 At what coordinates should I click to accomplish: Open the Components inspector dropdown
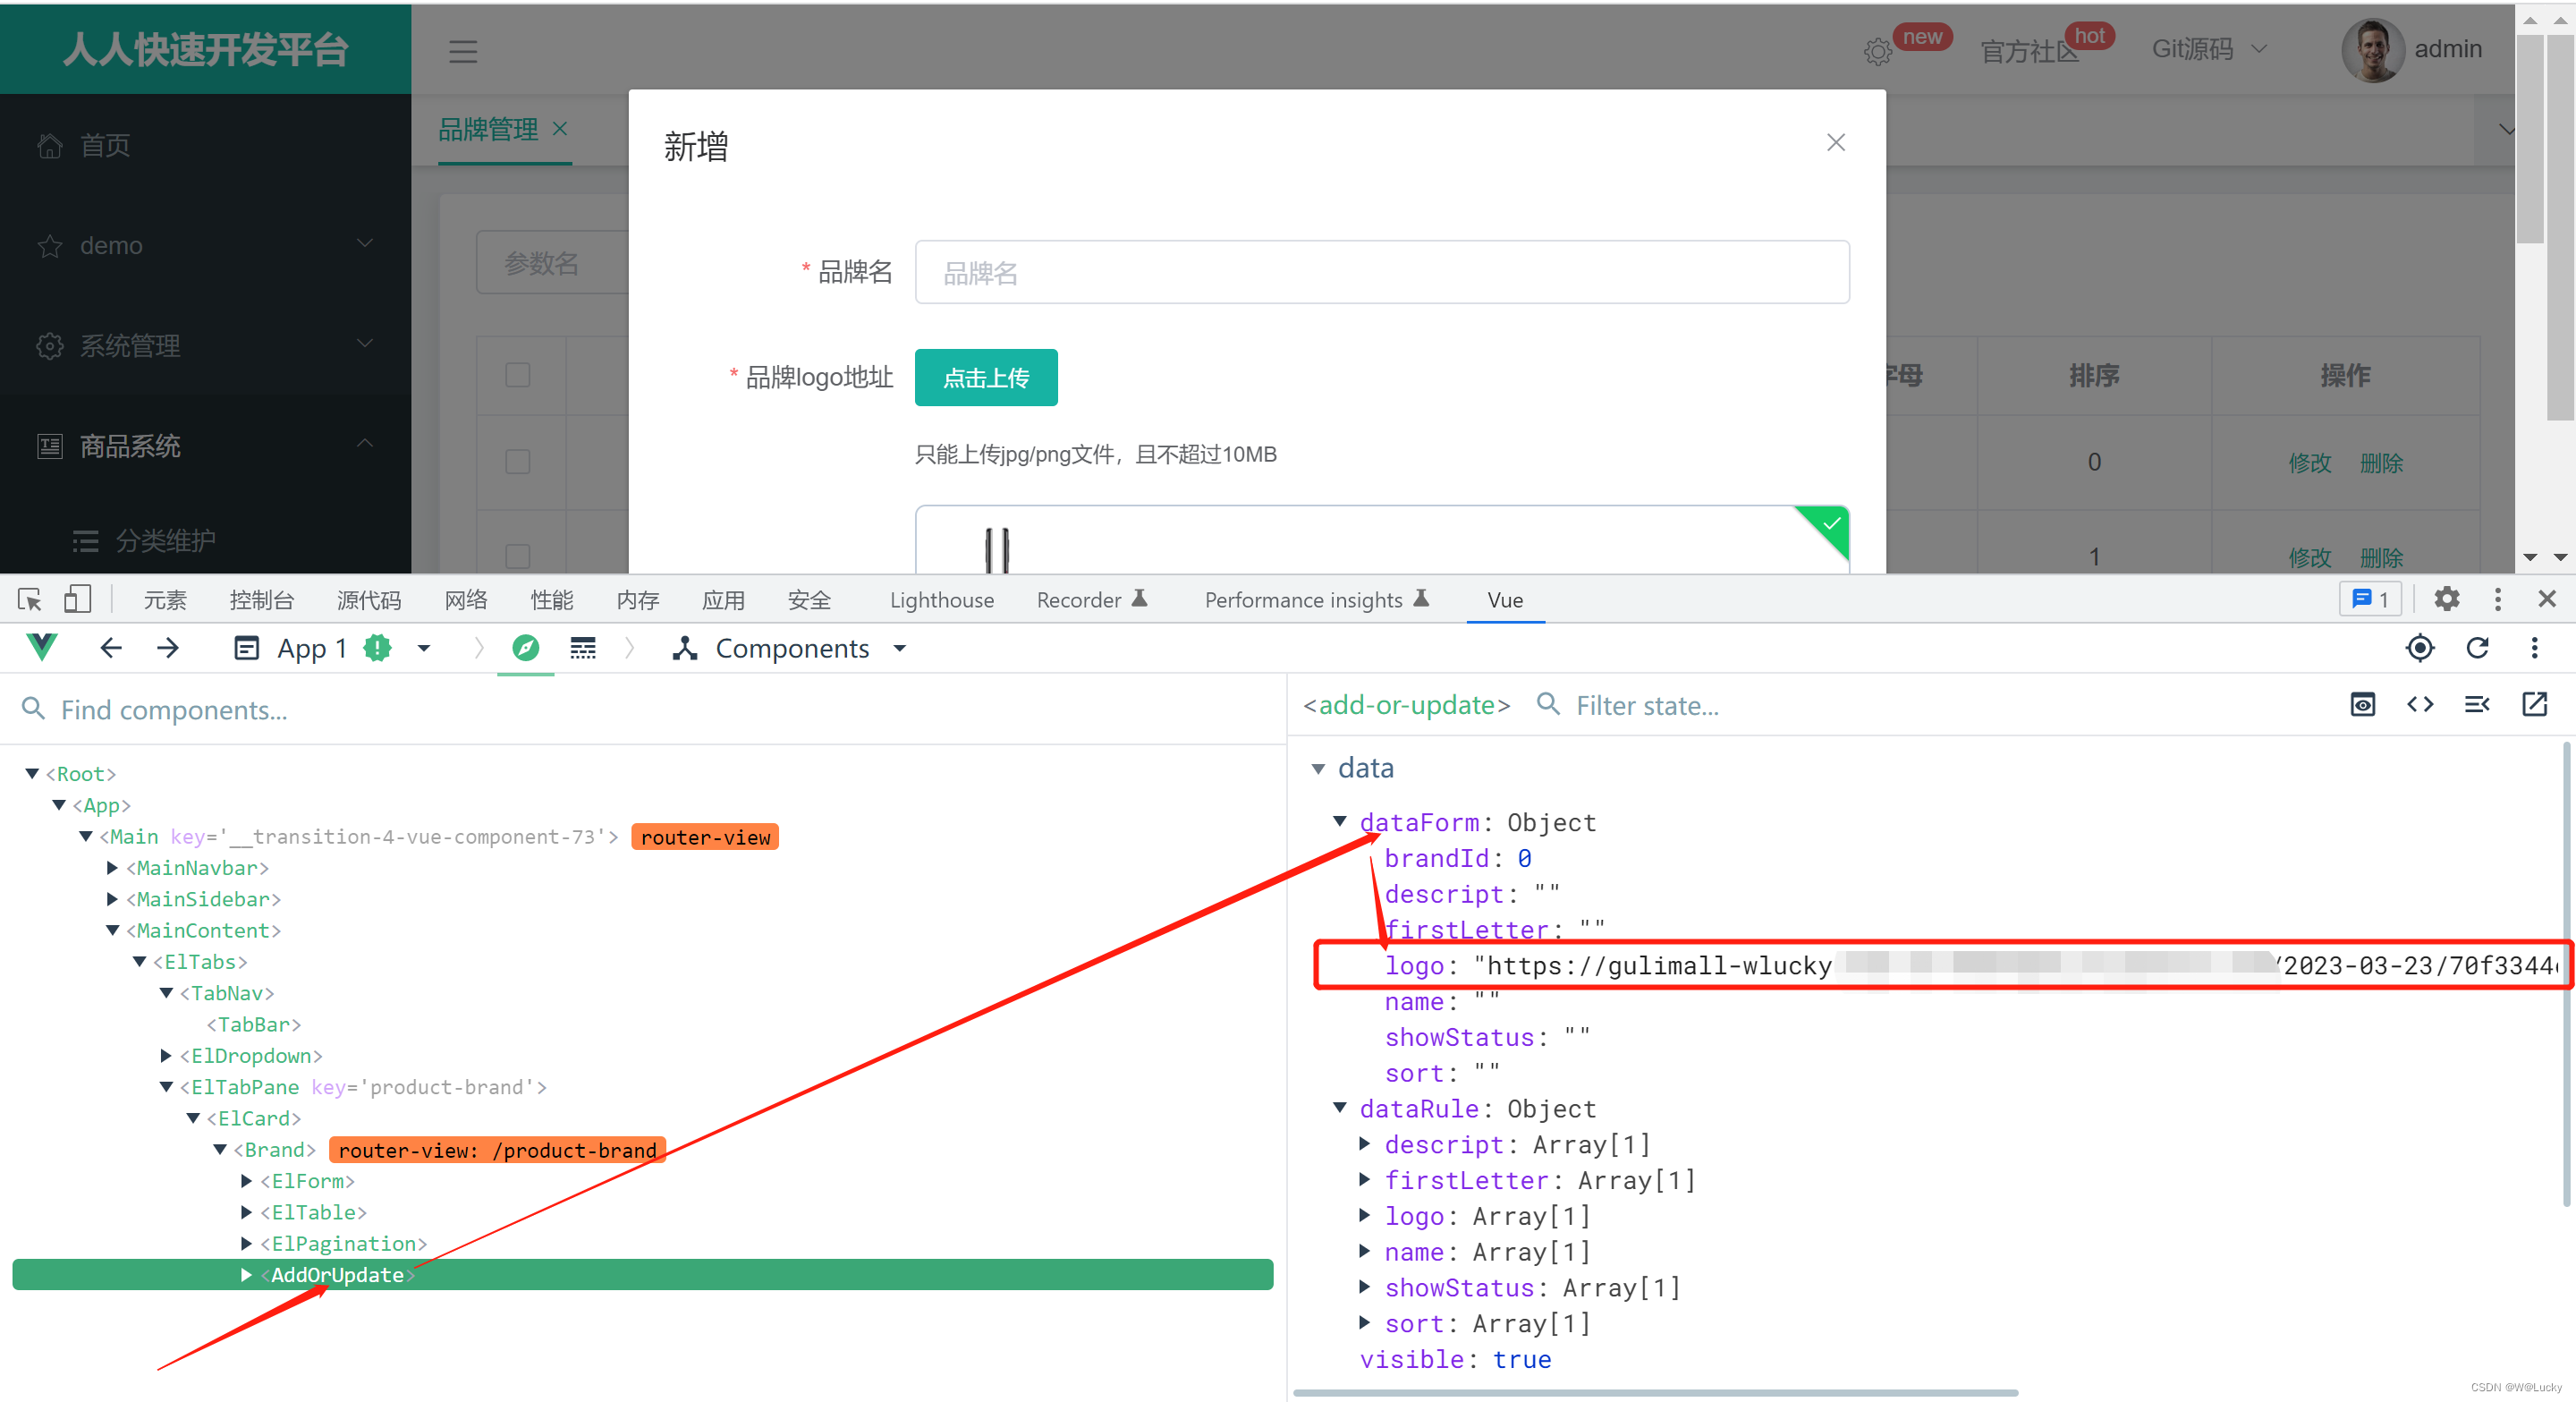point(790,649)
